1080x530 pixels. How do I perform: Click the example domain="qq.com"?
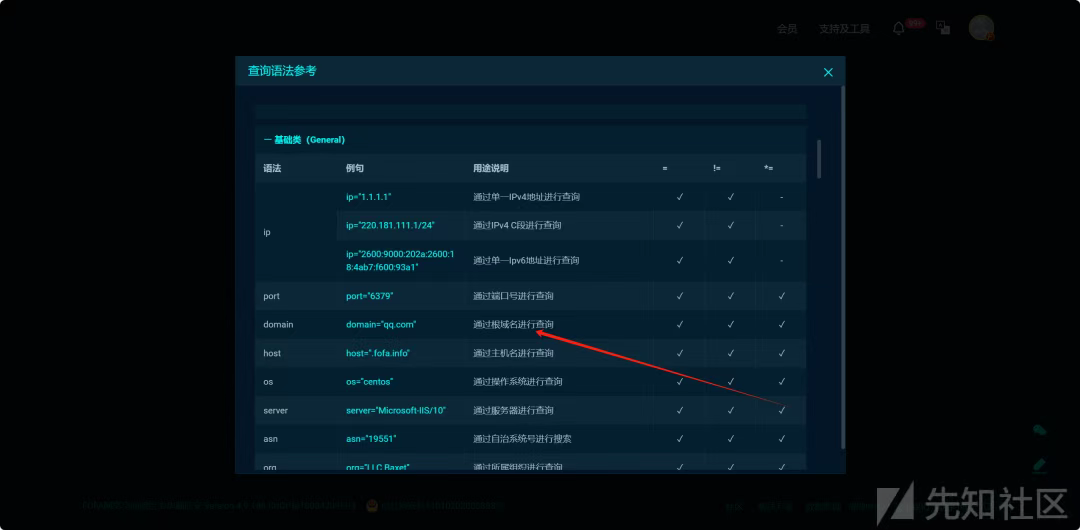pos(381,324)
